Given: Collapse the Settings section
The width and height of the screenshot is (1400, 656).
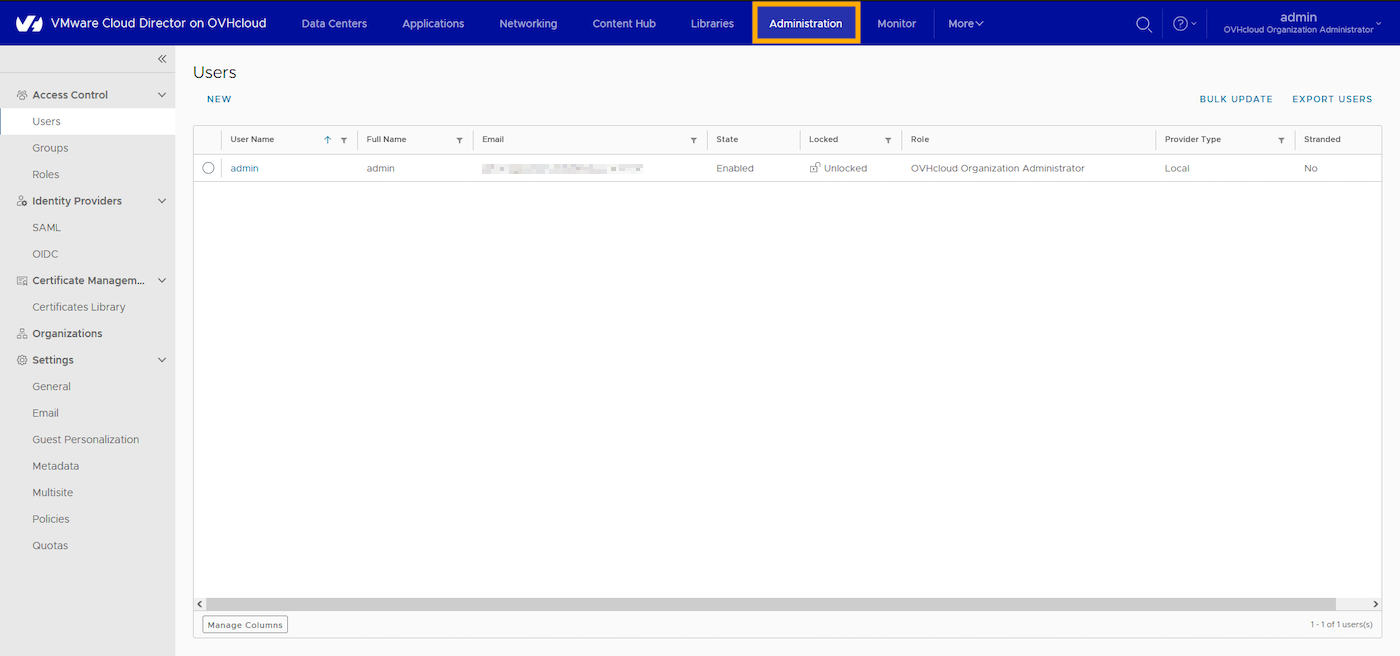Looking at the screenshot, I should point(162,360).
